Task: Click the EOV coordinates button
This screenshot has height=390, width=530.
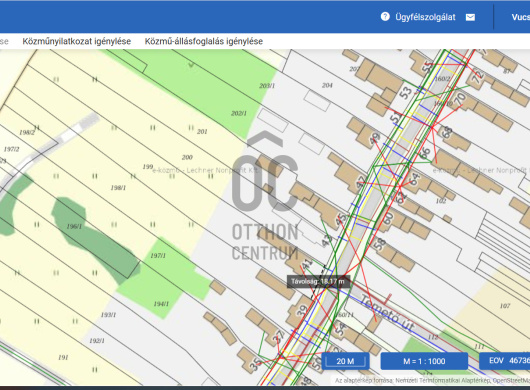Action: point(504,361)
